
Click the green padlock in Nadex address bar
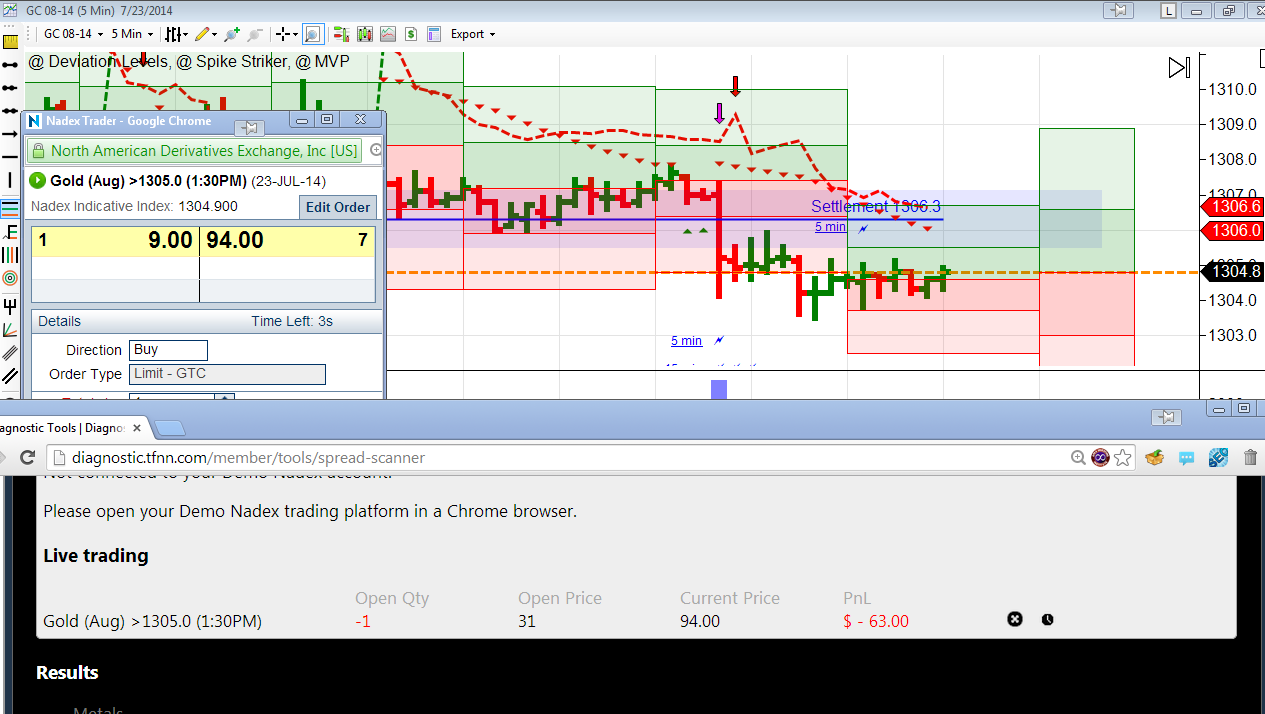[38, 151]
